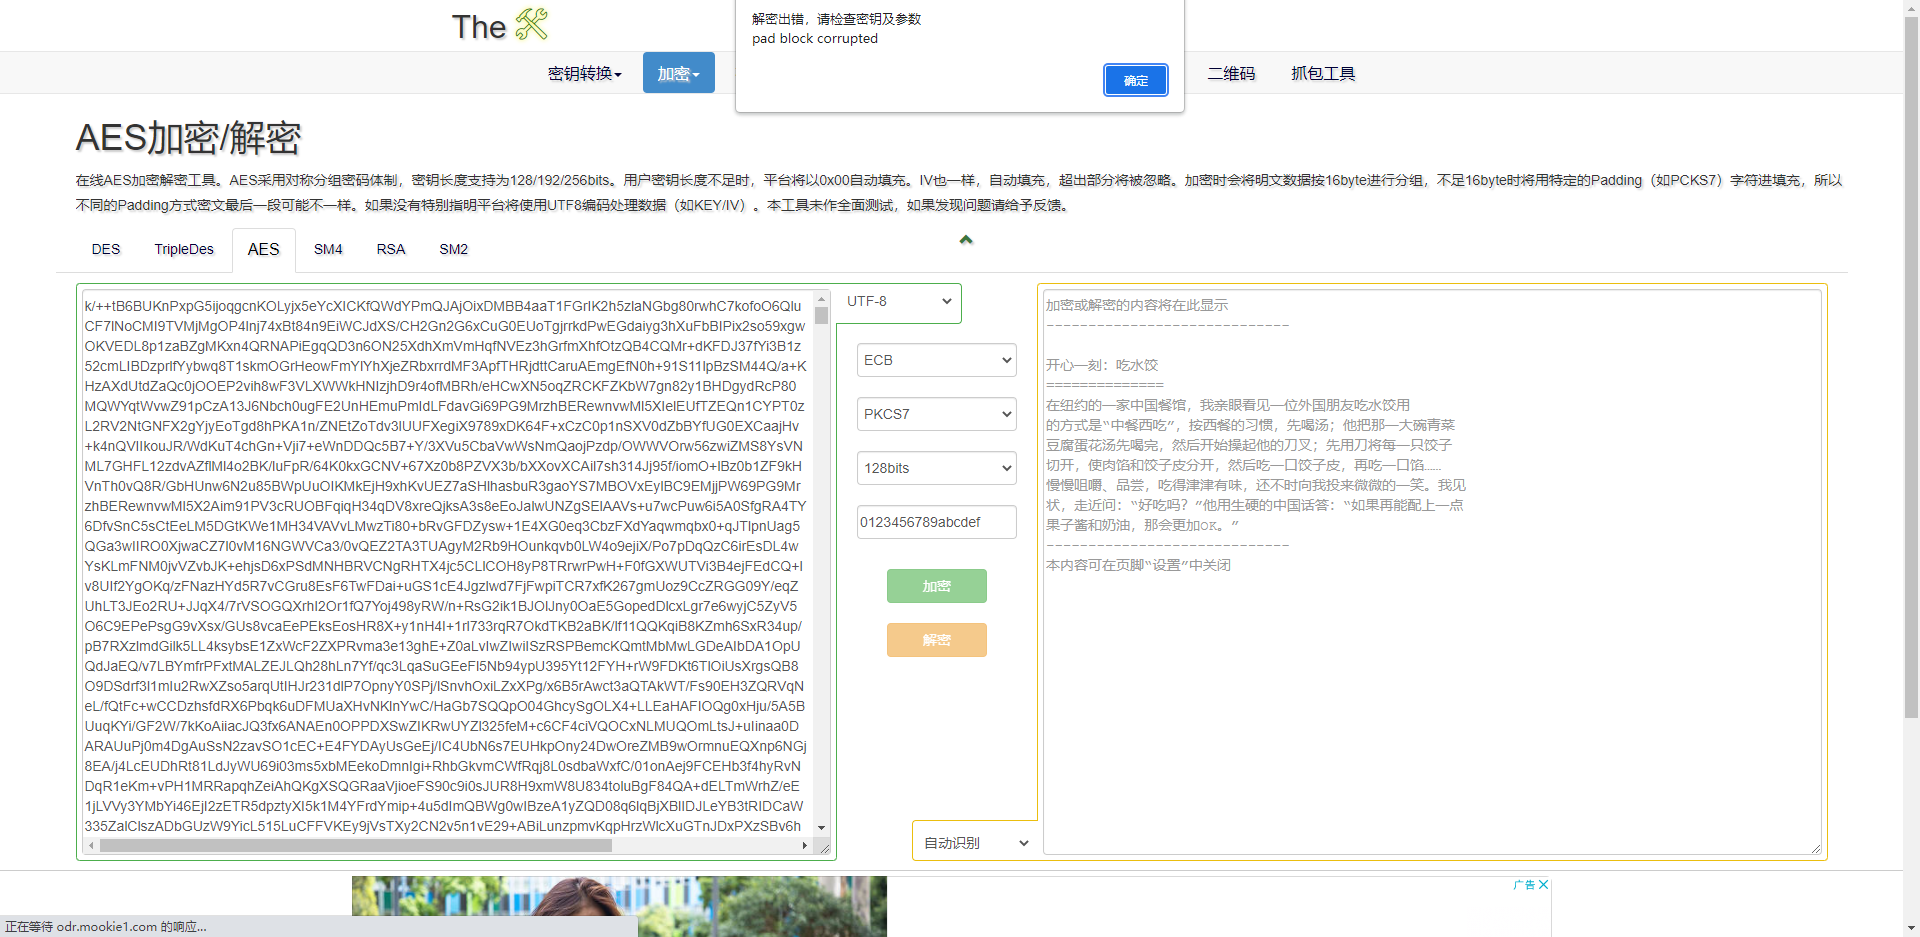1920x937 pixels.
Task: Open the ECB cipher mode dropdown
Action: [936, 360]
